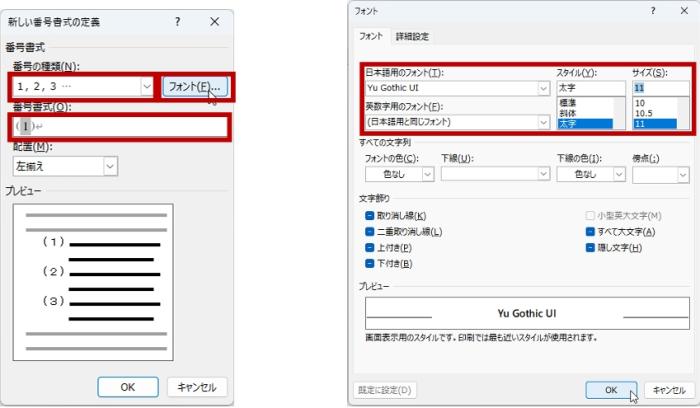Toggle the すべて大文字 checkbox
This screenshot has height=408, width=700.
(590, 231)
